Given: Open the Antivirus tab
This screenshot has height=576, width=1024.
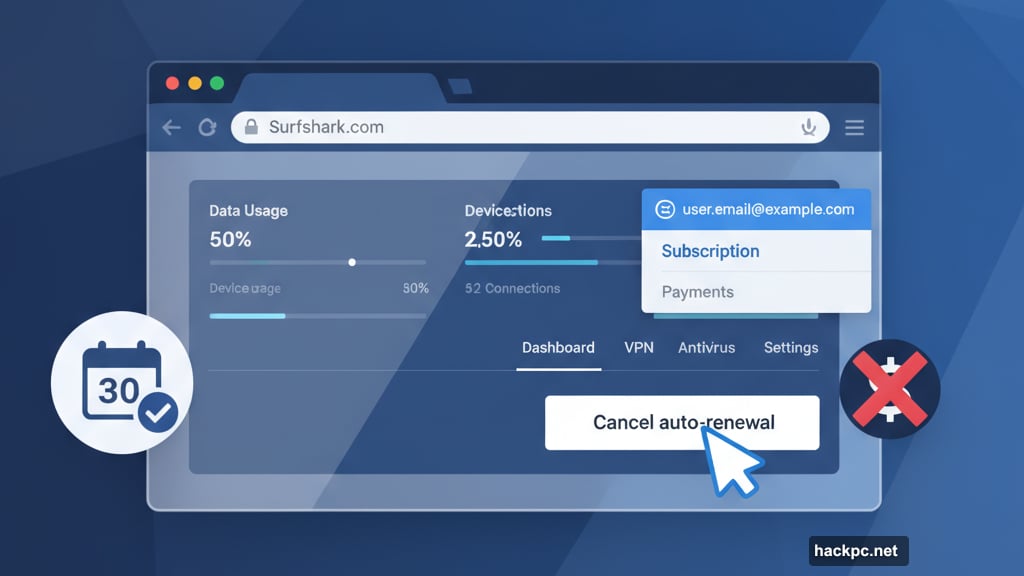Looking at the screenshot, I should click(706, 348).
